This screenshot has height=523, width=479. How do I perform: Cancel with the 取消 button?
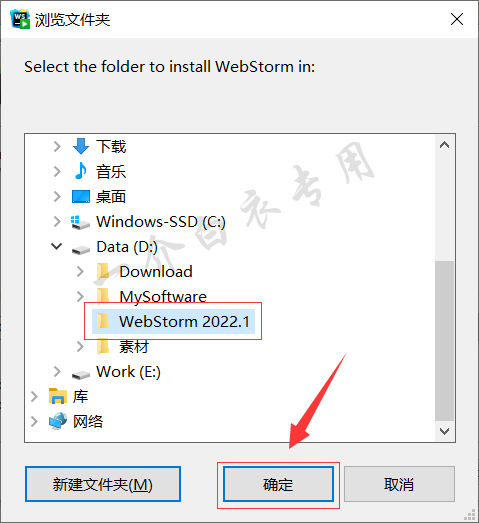399,484
